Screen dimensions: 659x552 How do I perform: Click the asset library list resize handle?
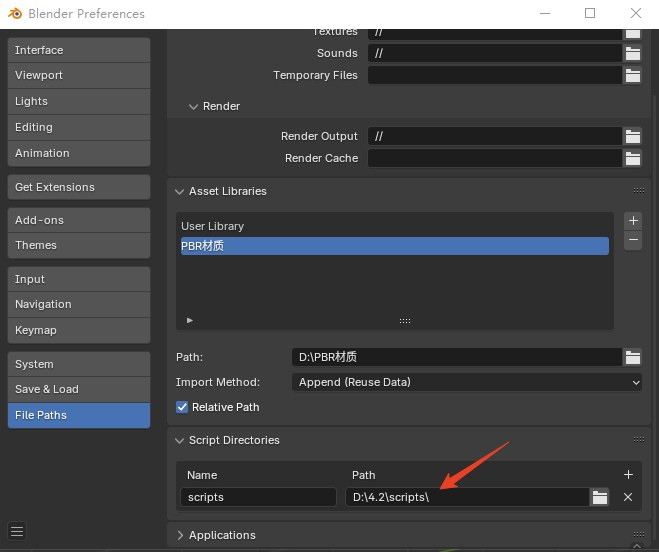pyautogui.click(x=405, y=321)
